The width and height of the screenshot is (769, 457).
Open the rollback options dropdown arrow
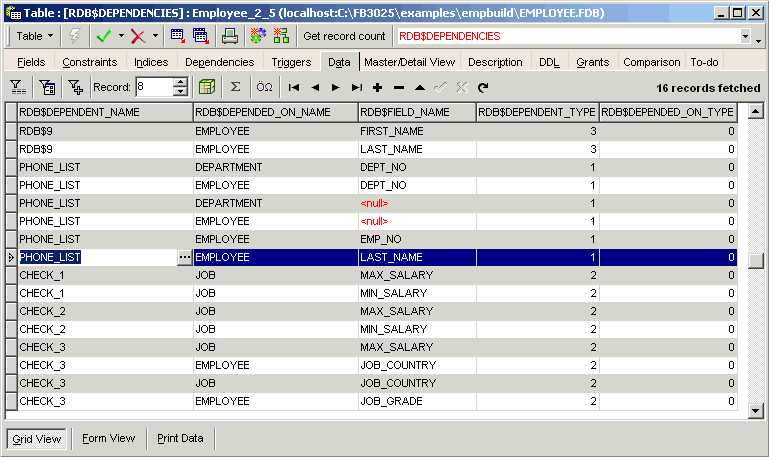[x=155, y=36]
